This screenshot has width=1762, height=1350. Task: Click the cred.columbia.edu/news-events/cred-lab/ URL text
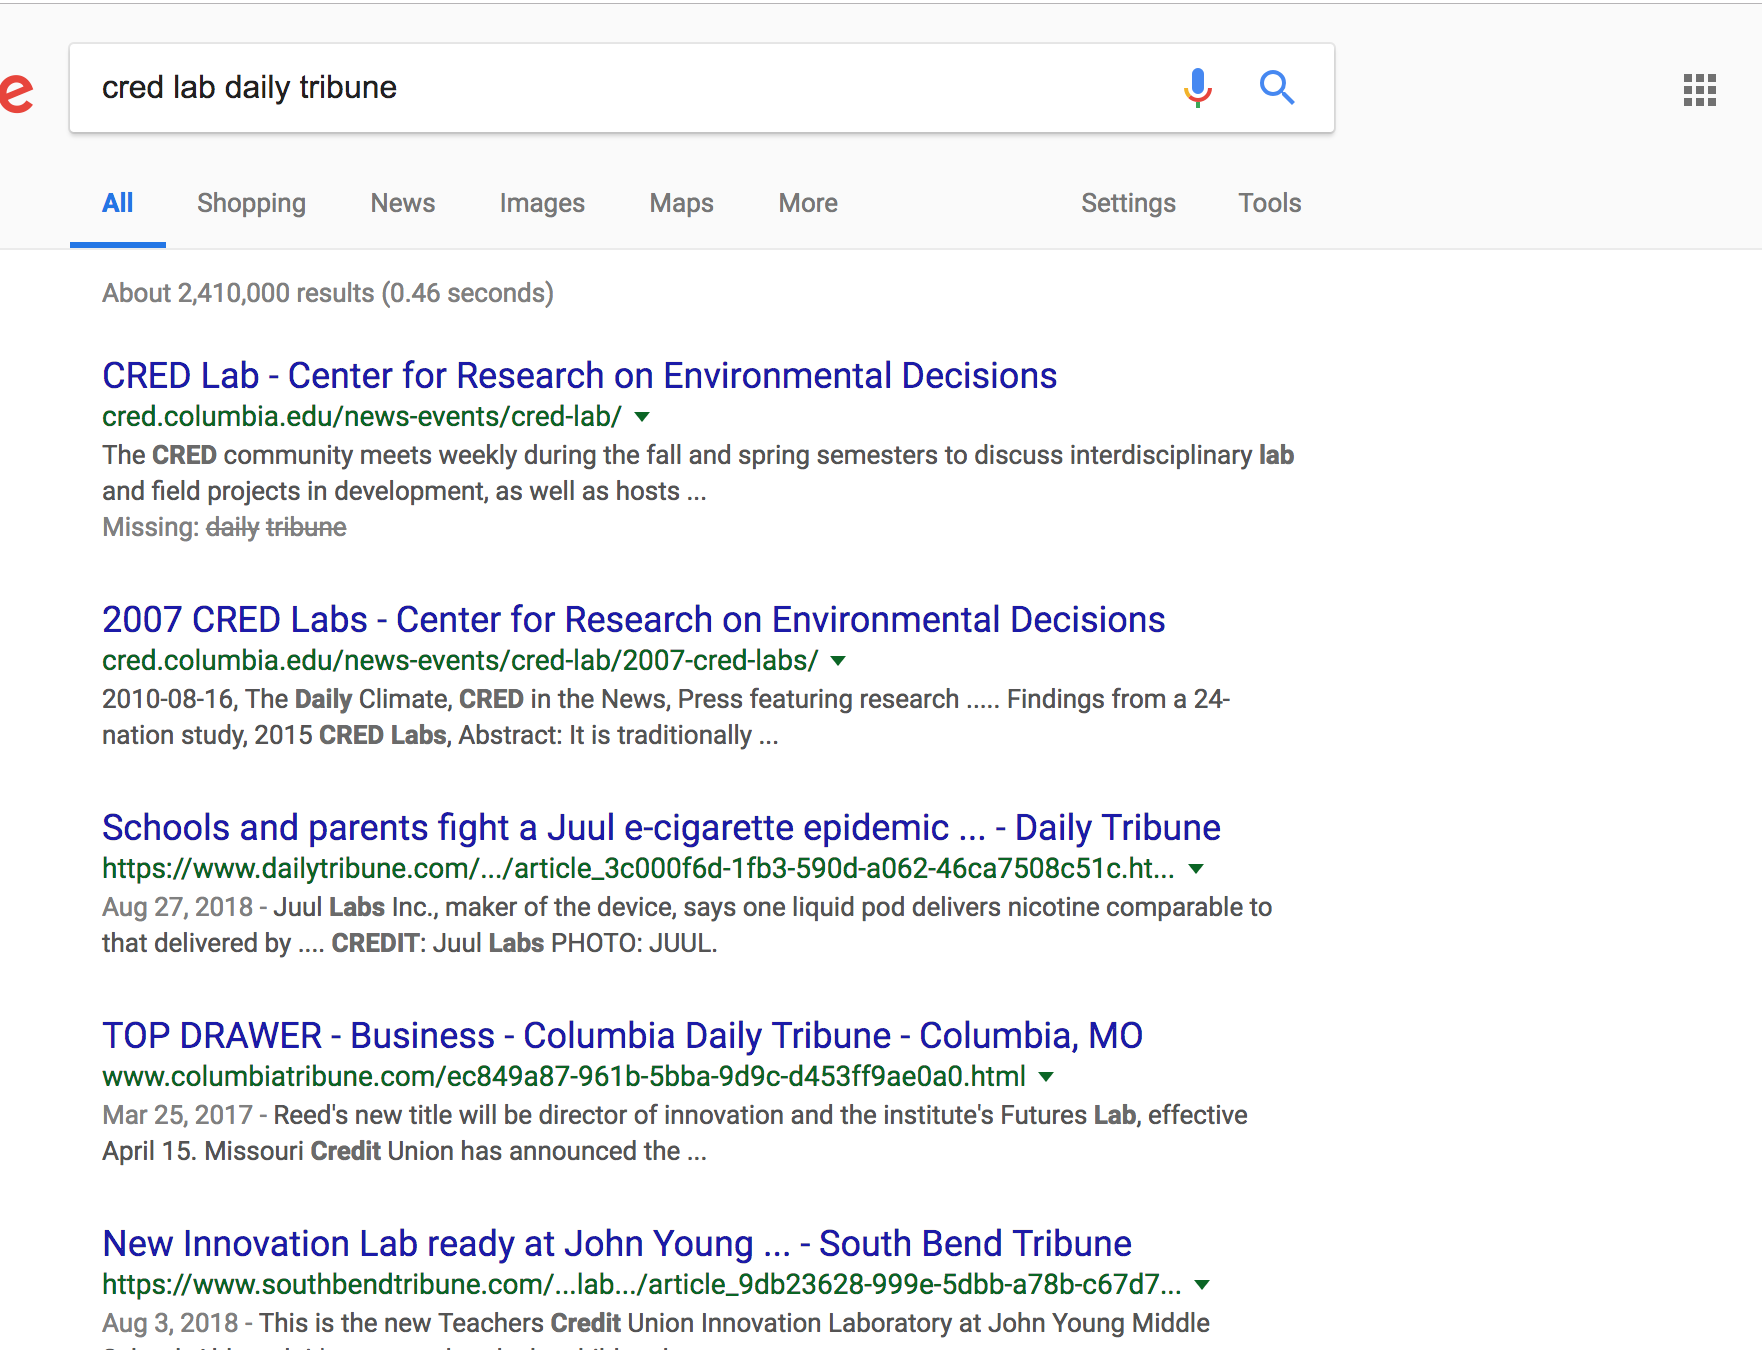click(x=362, y=416)
